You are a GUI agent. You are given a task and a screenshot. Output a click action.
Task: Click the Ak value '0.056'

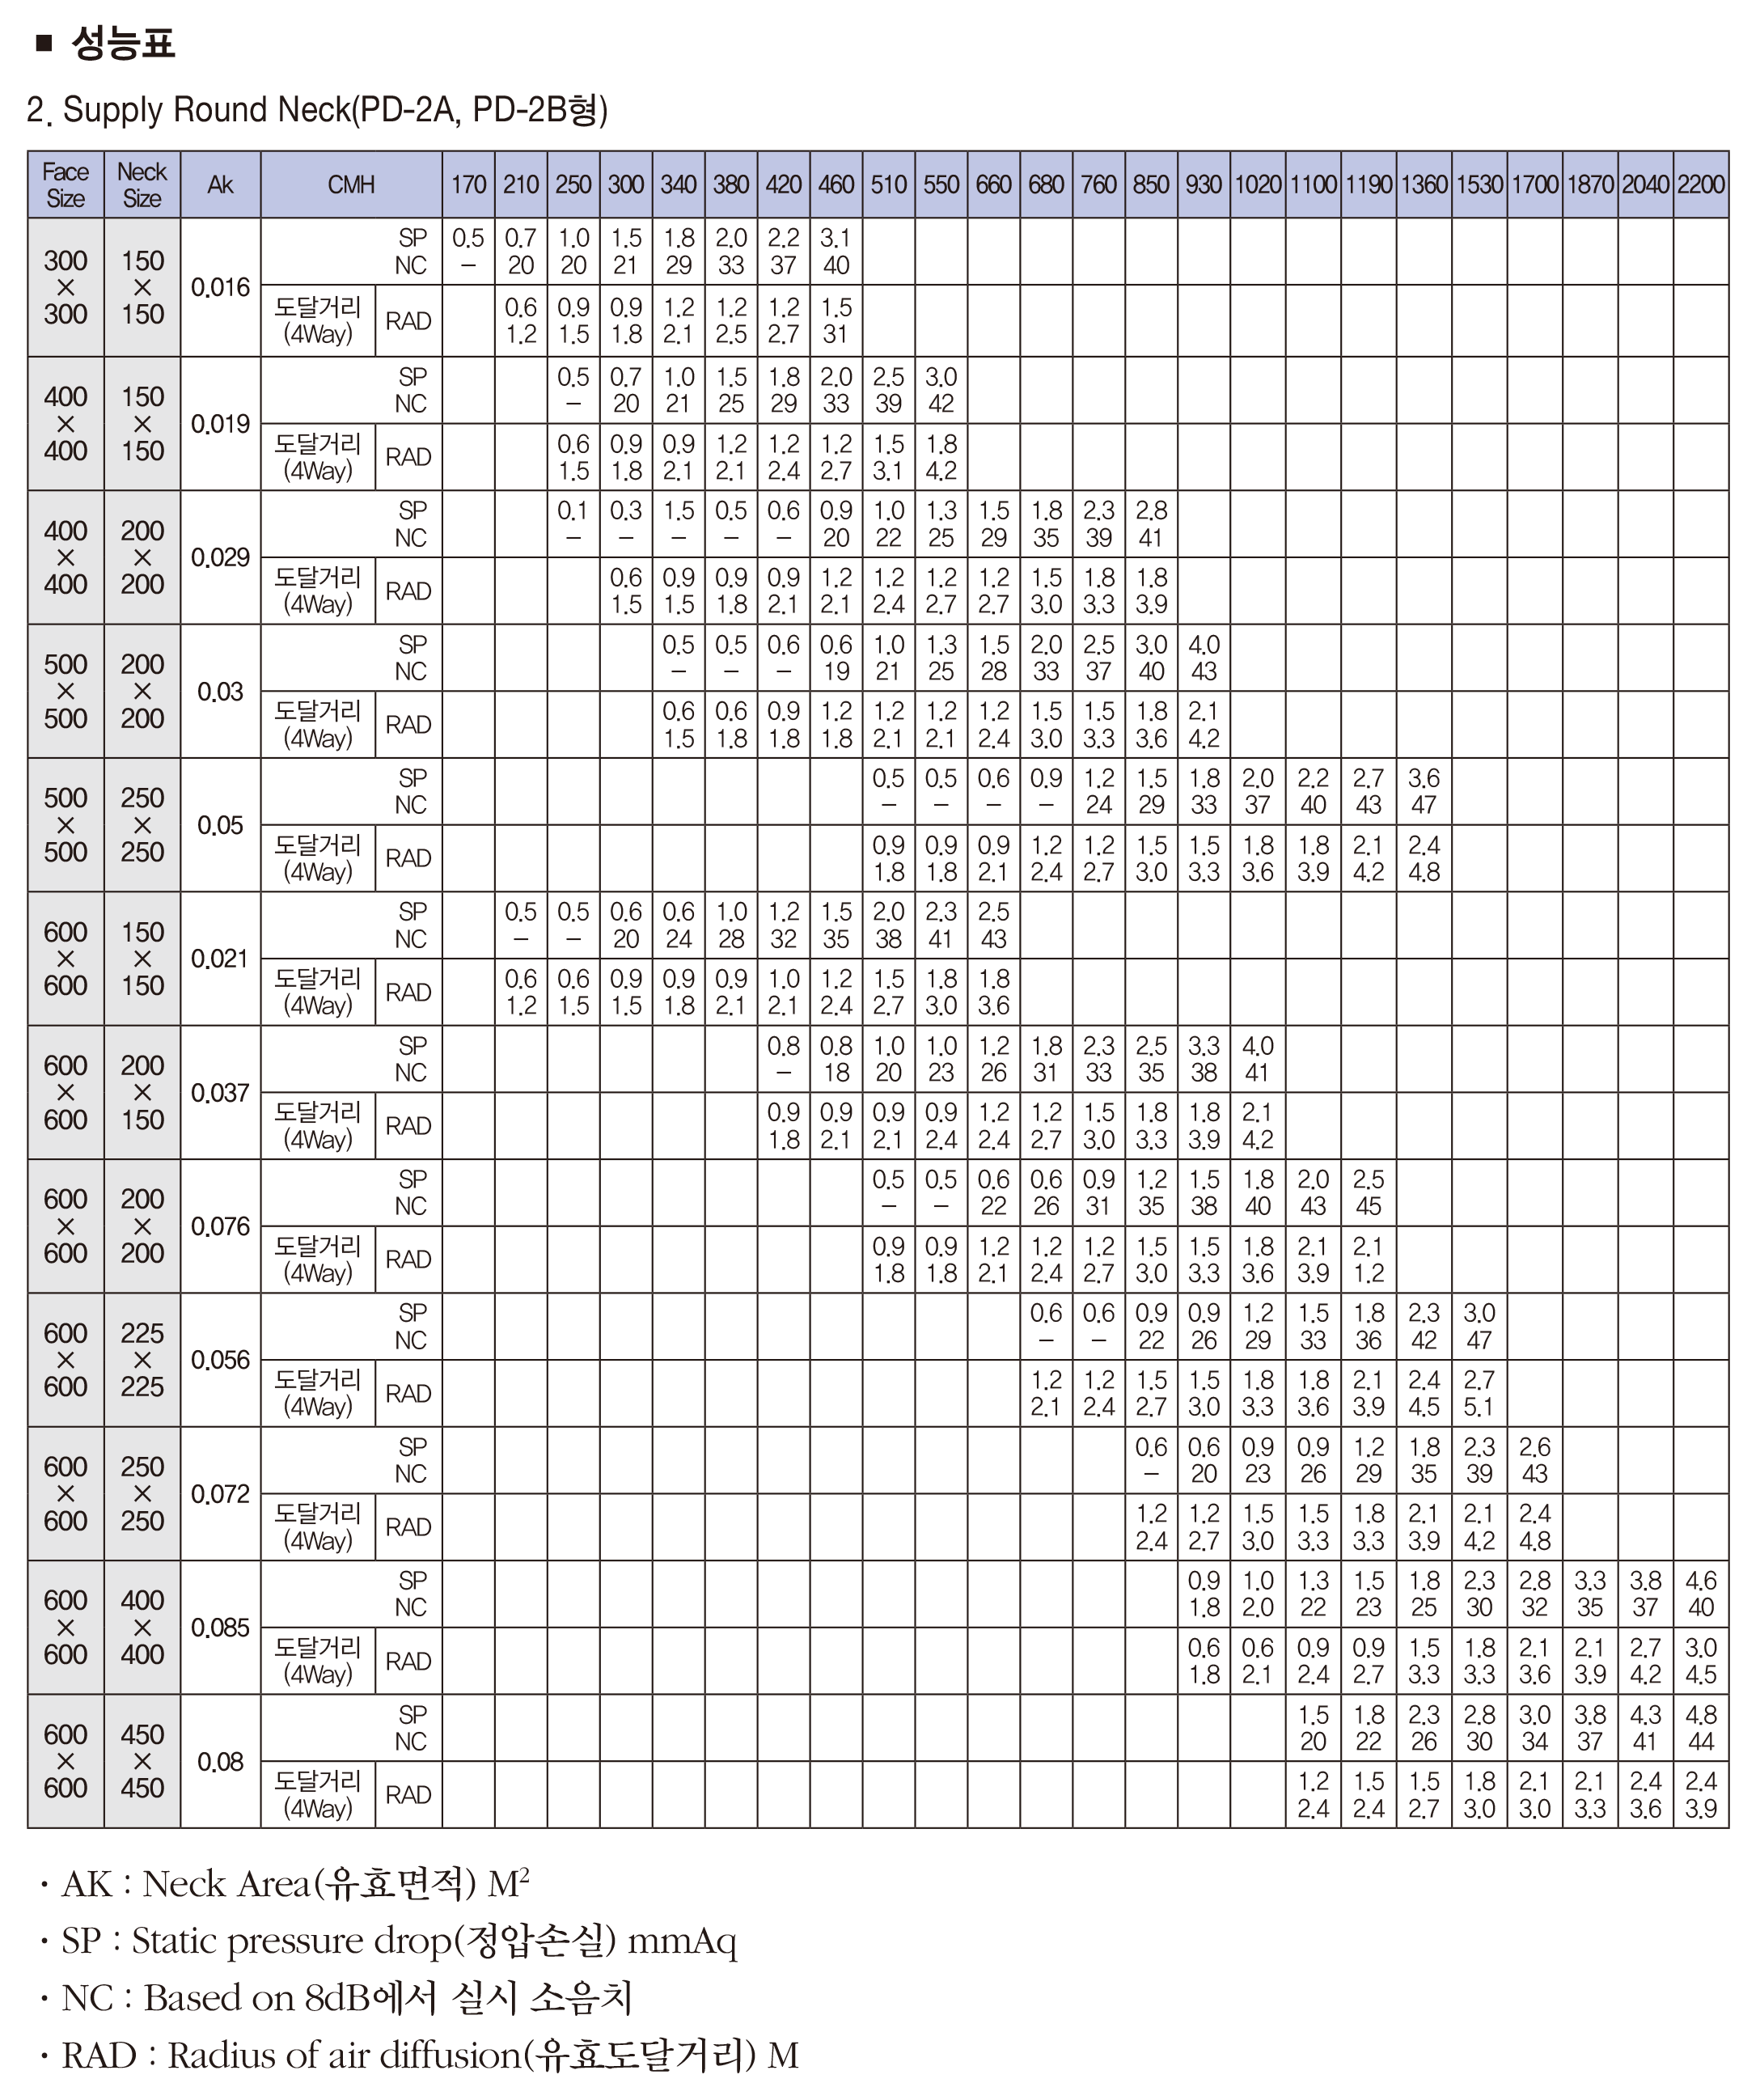tap(220, 1360)
